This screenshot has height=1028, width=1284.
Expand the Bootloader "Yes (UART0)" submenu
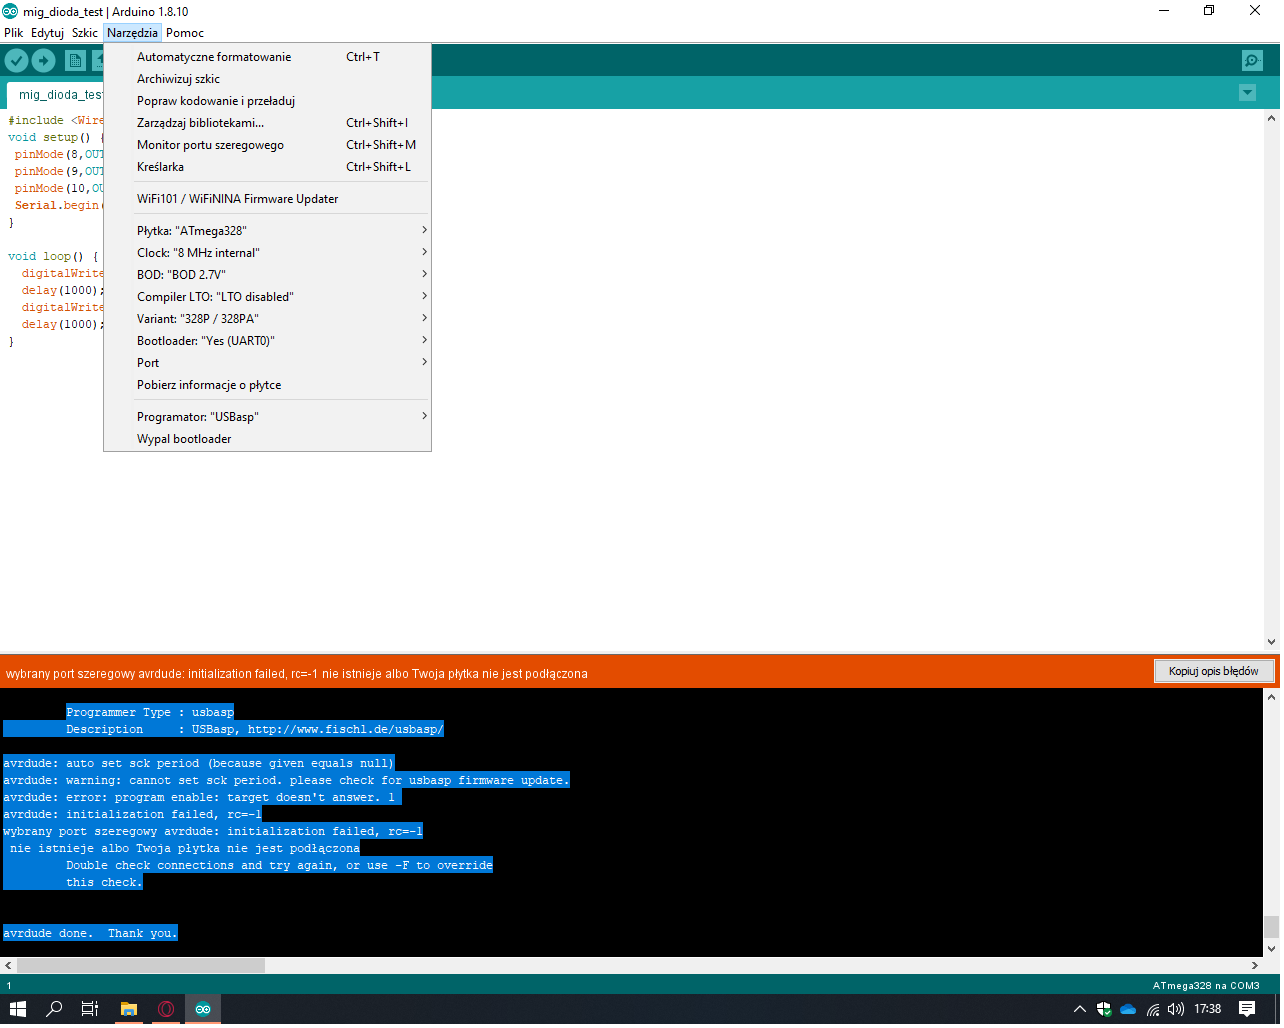point(267,341)
